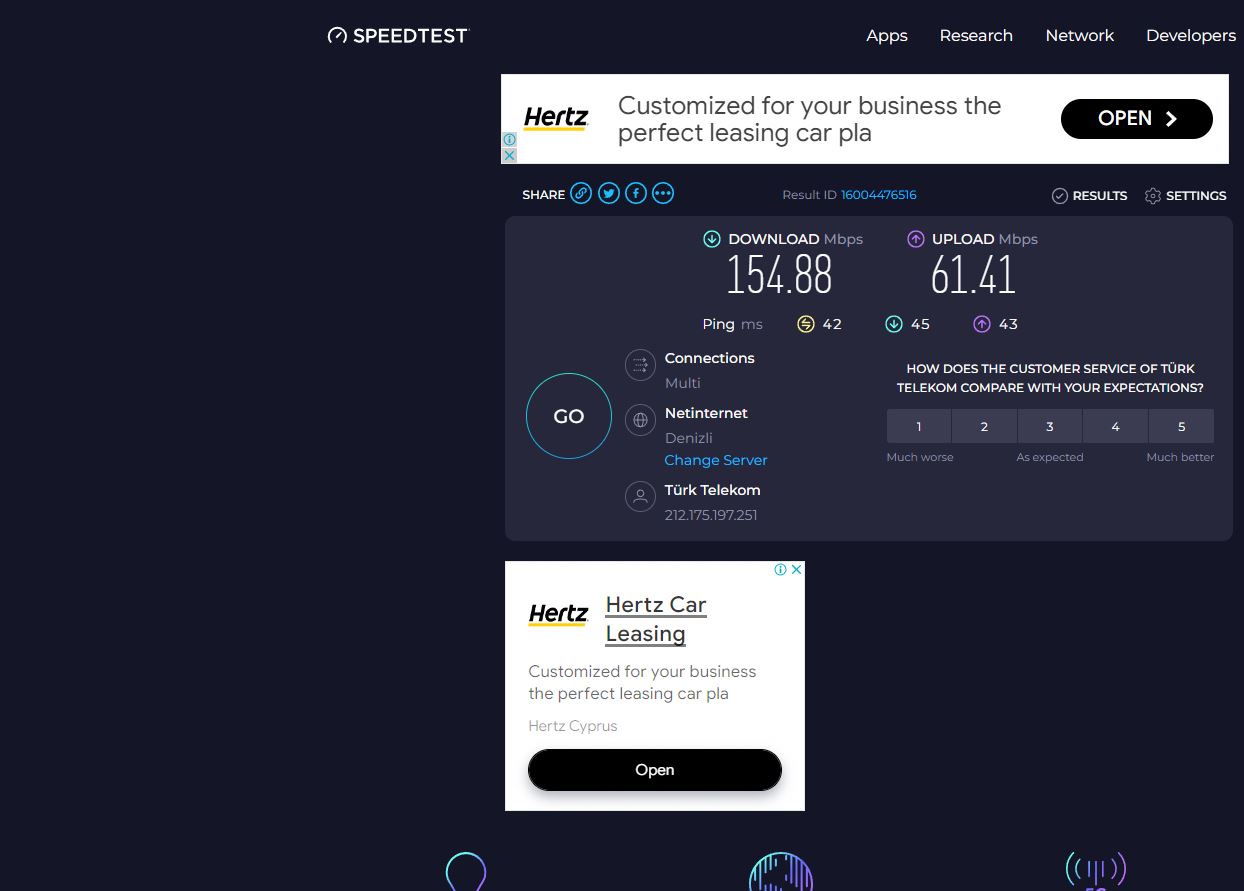Select rating 3 As expected
Viewport: 1244px width, 891px height.
1050,426
